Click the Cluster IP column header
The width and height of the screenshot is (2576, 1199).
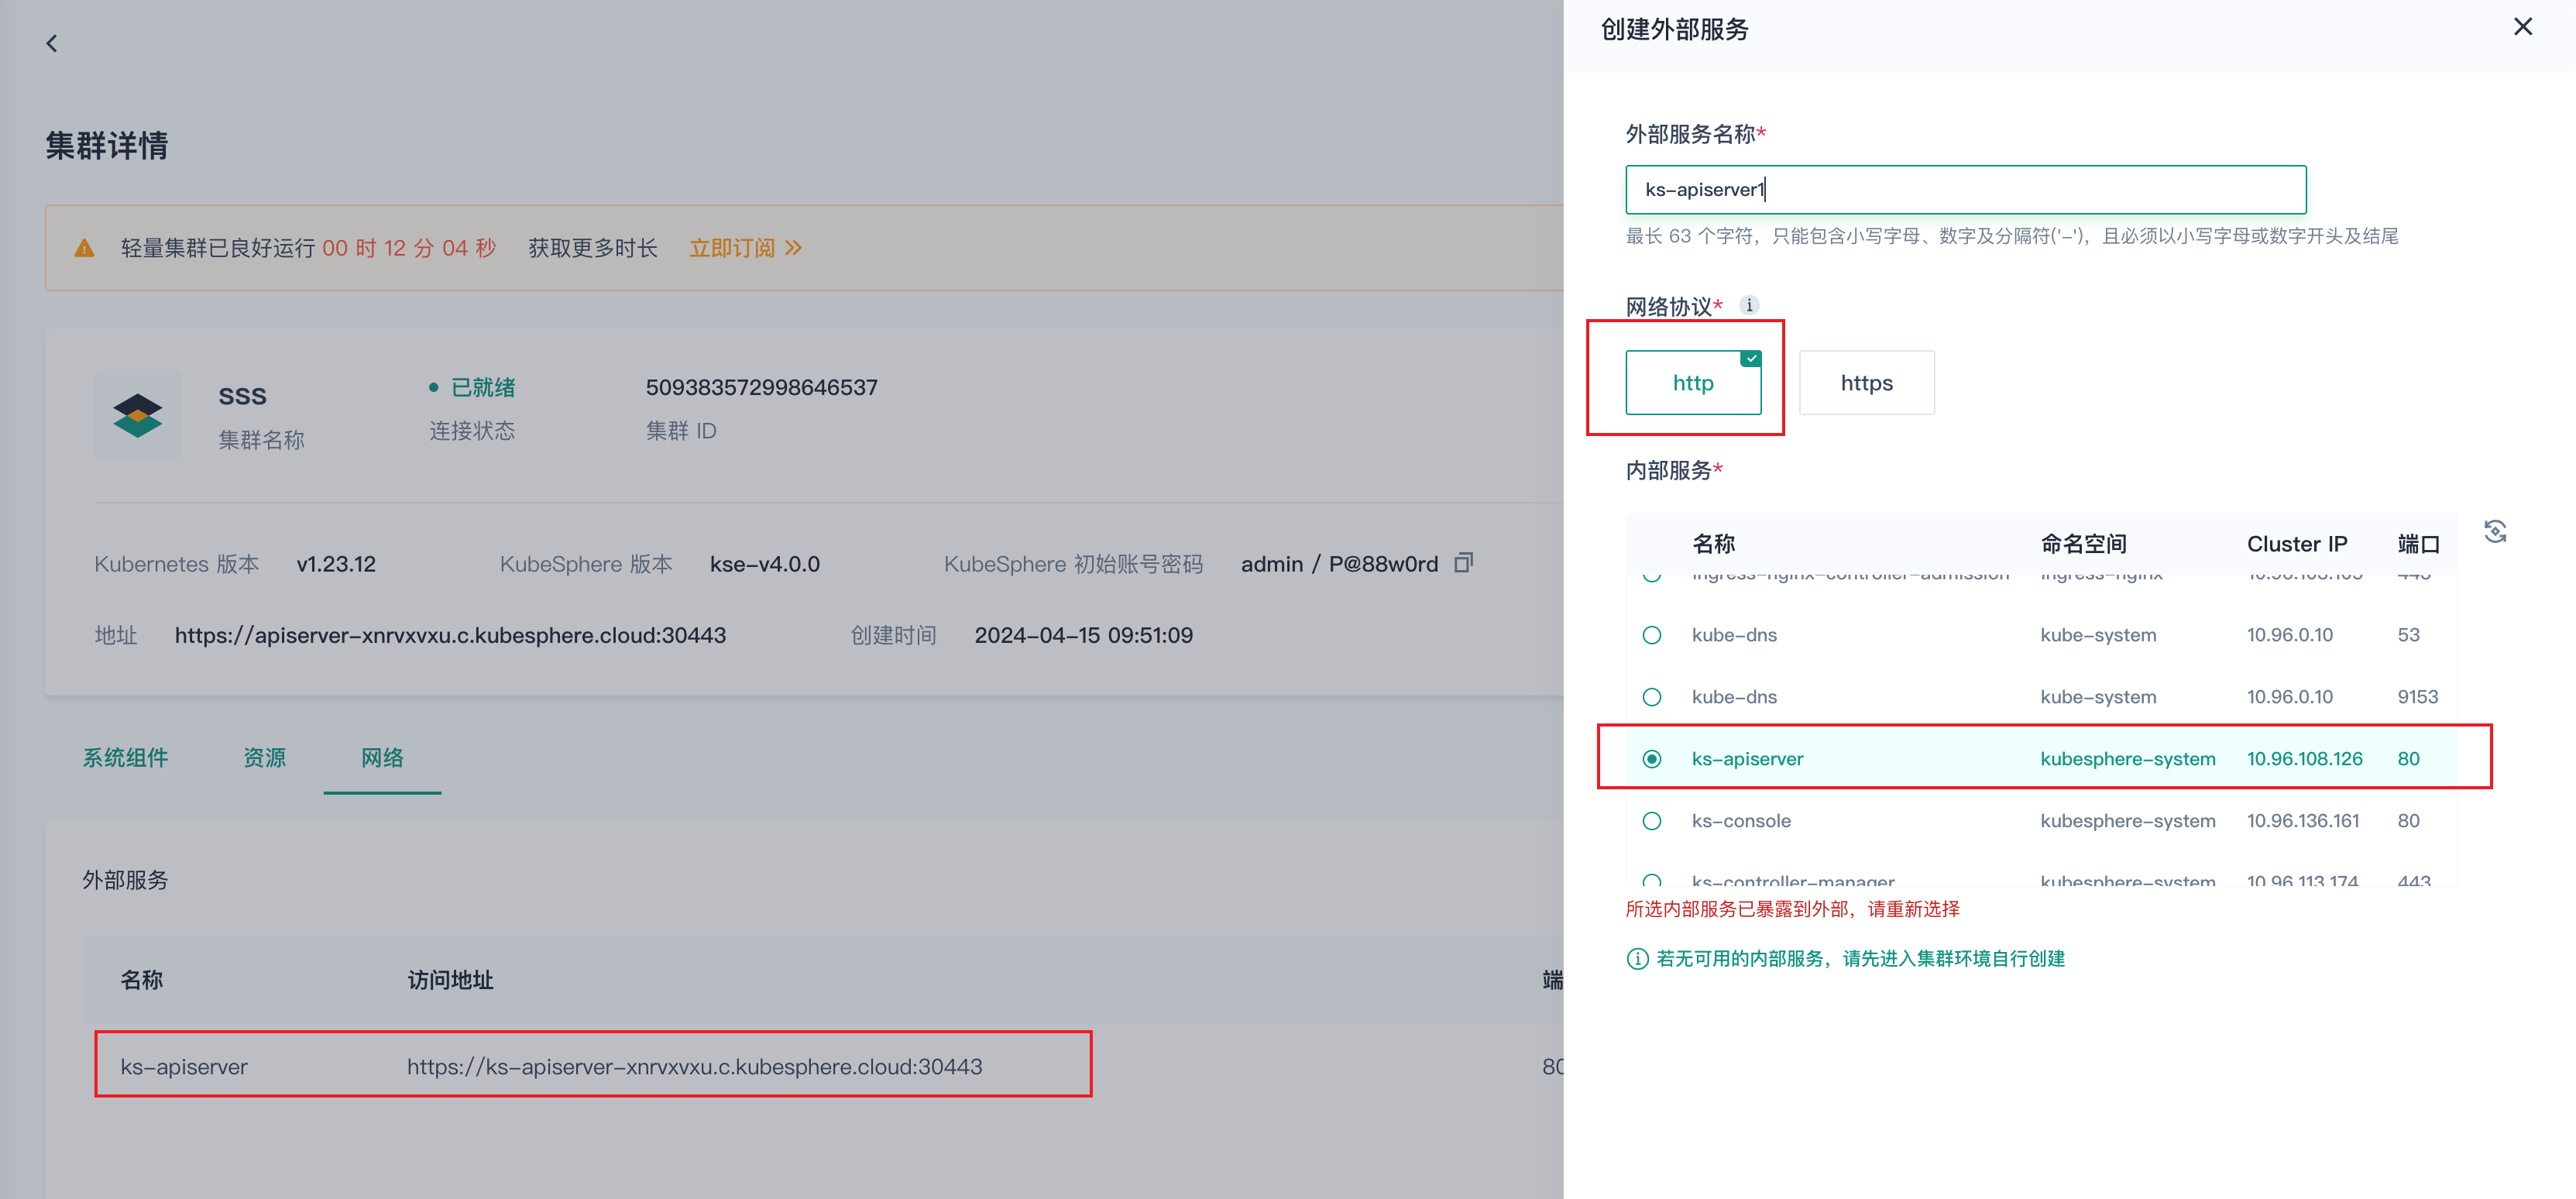pyautogui.click(x=2296, y=544)
